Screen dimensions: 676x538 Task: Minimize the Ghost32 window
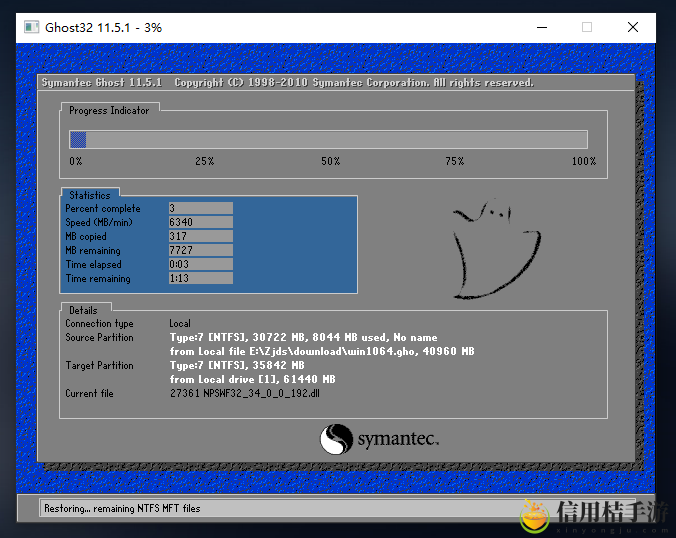(542, 27)
